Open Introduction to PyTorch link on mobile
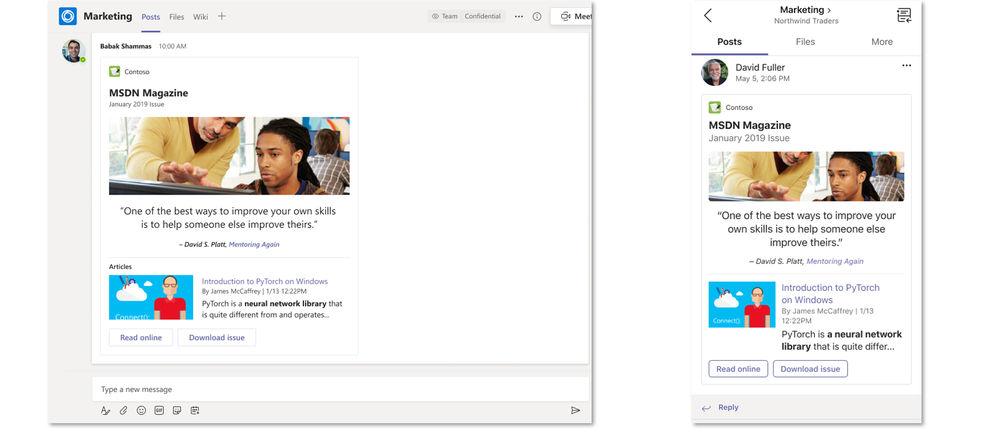The image size is (999, 429). (x=830, y=293)
